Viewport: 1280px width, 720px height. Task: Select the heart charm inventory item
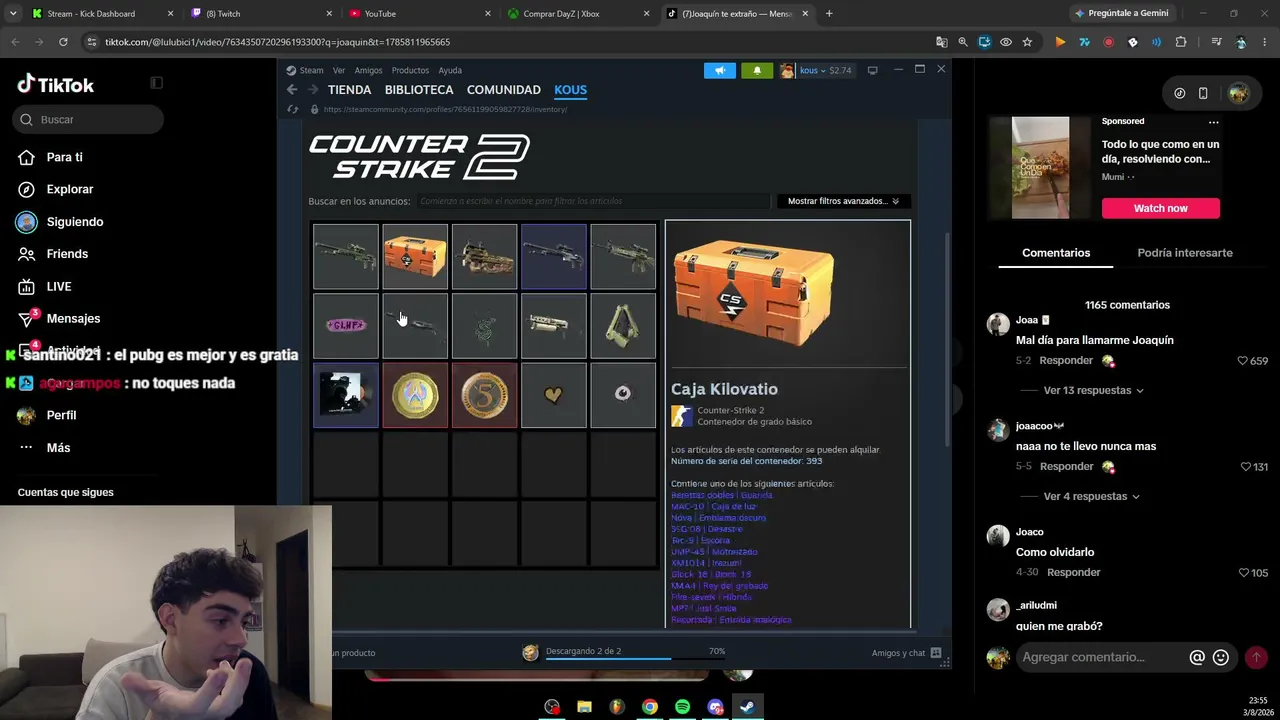pyautogui.click(x=554, y=396)
